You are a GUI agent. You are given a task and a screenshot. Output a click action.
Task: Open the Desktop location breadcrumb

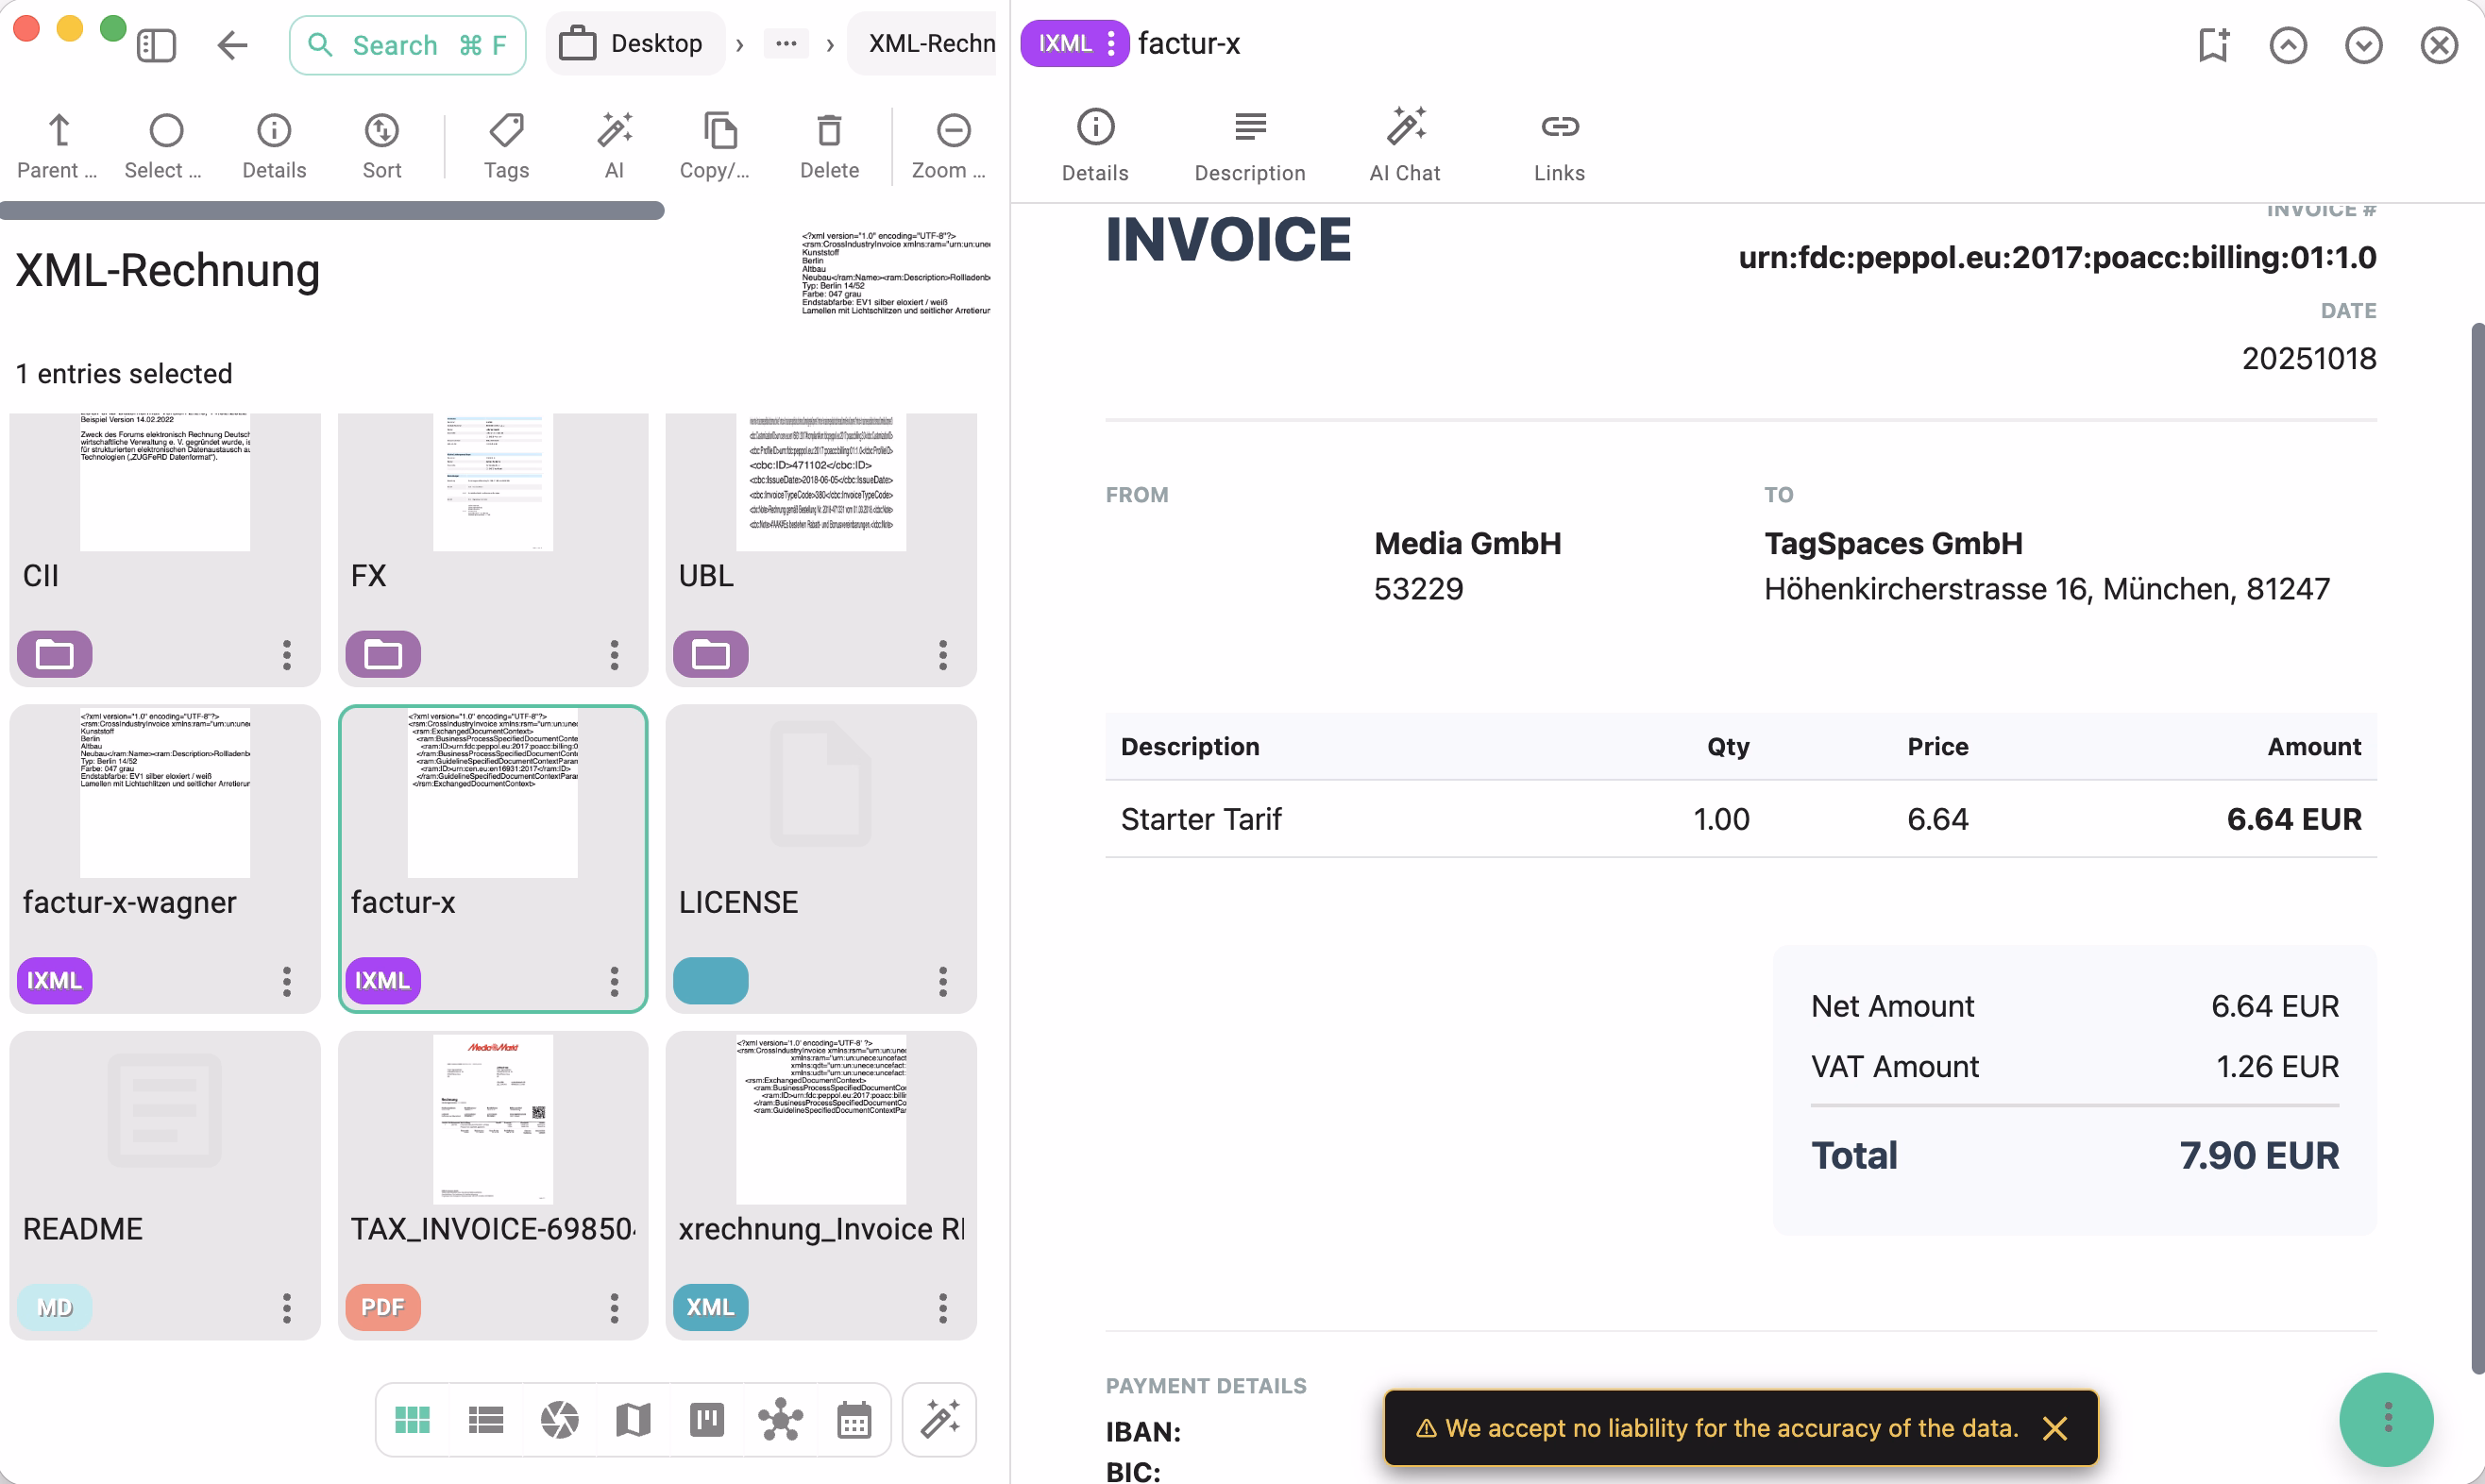634,44
